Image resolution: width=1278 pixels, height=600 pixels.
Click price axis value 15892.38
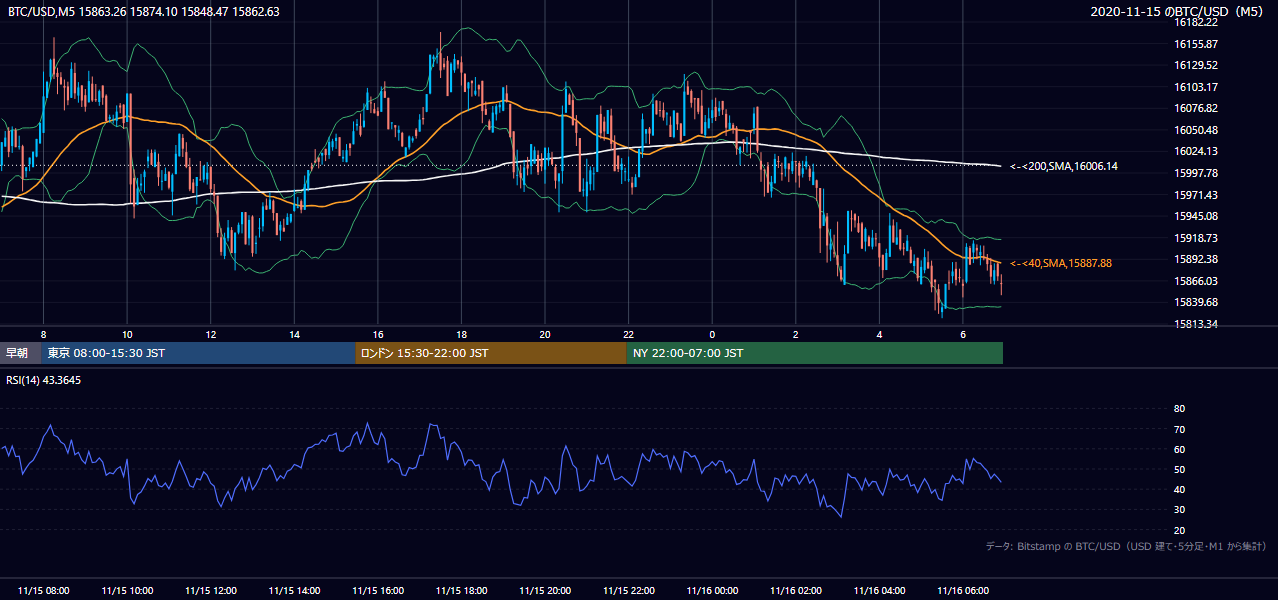(1195, 259)
